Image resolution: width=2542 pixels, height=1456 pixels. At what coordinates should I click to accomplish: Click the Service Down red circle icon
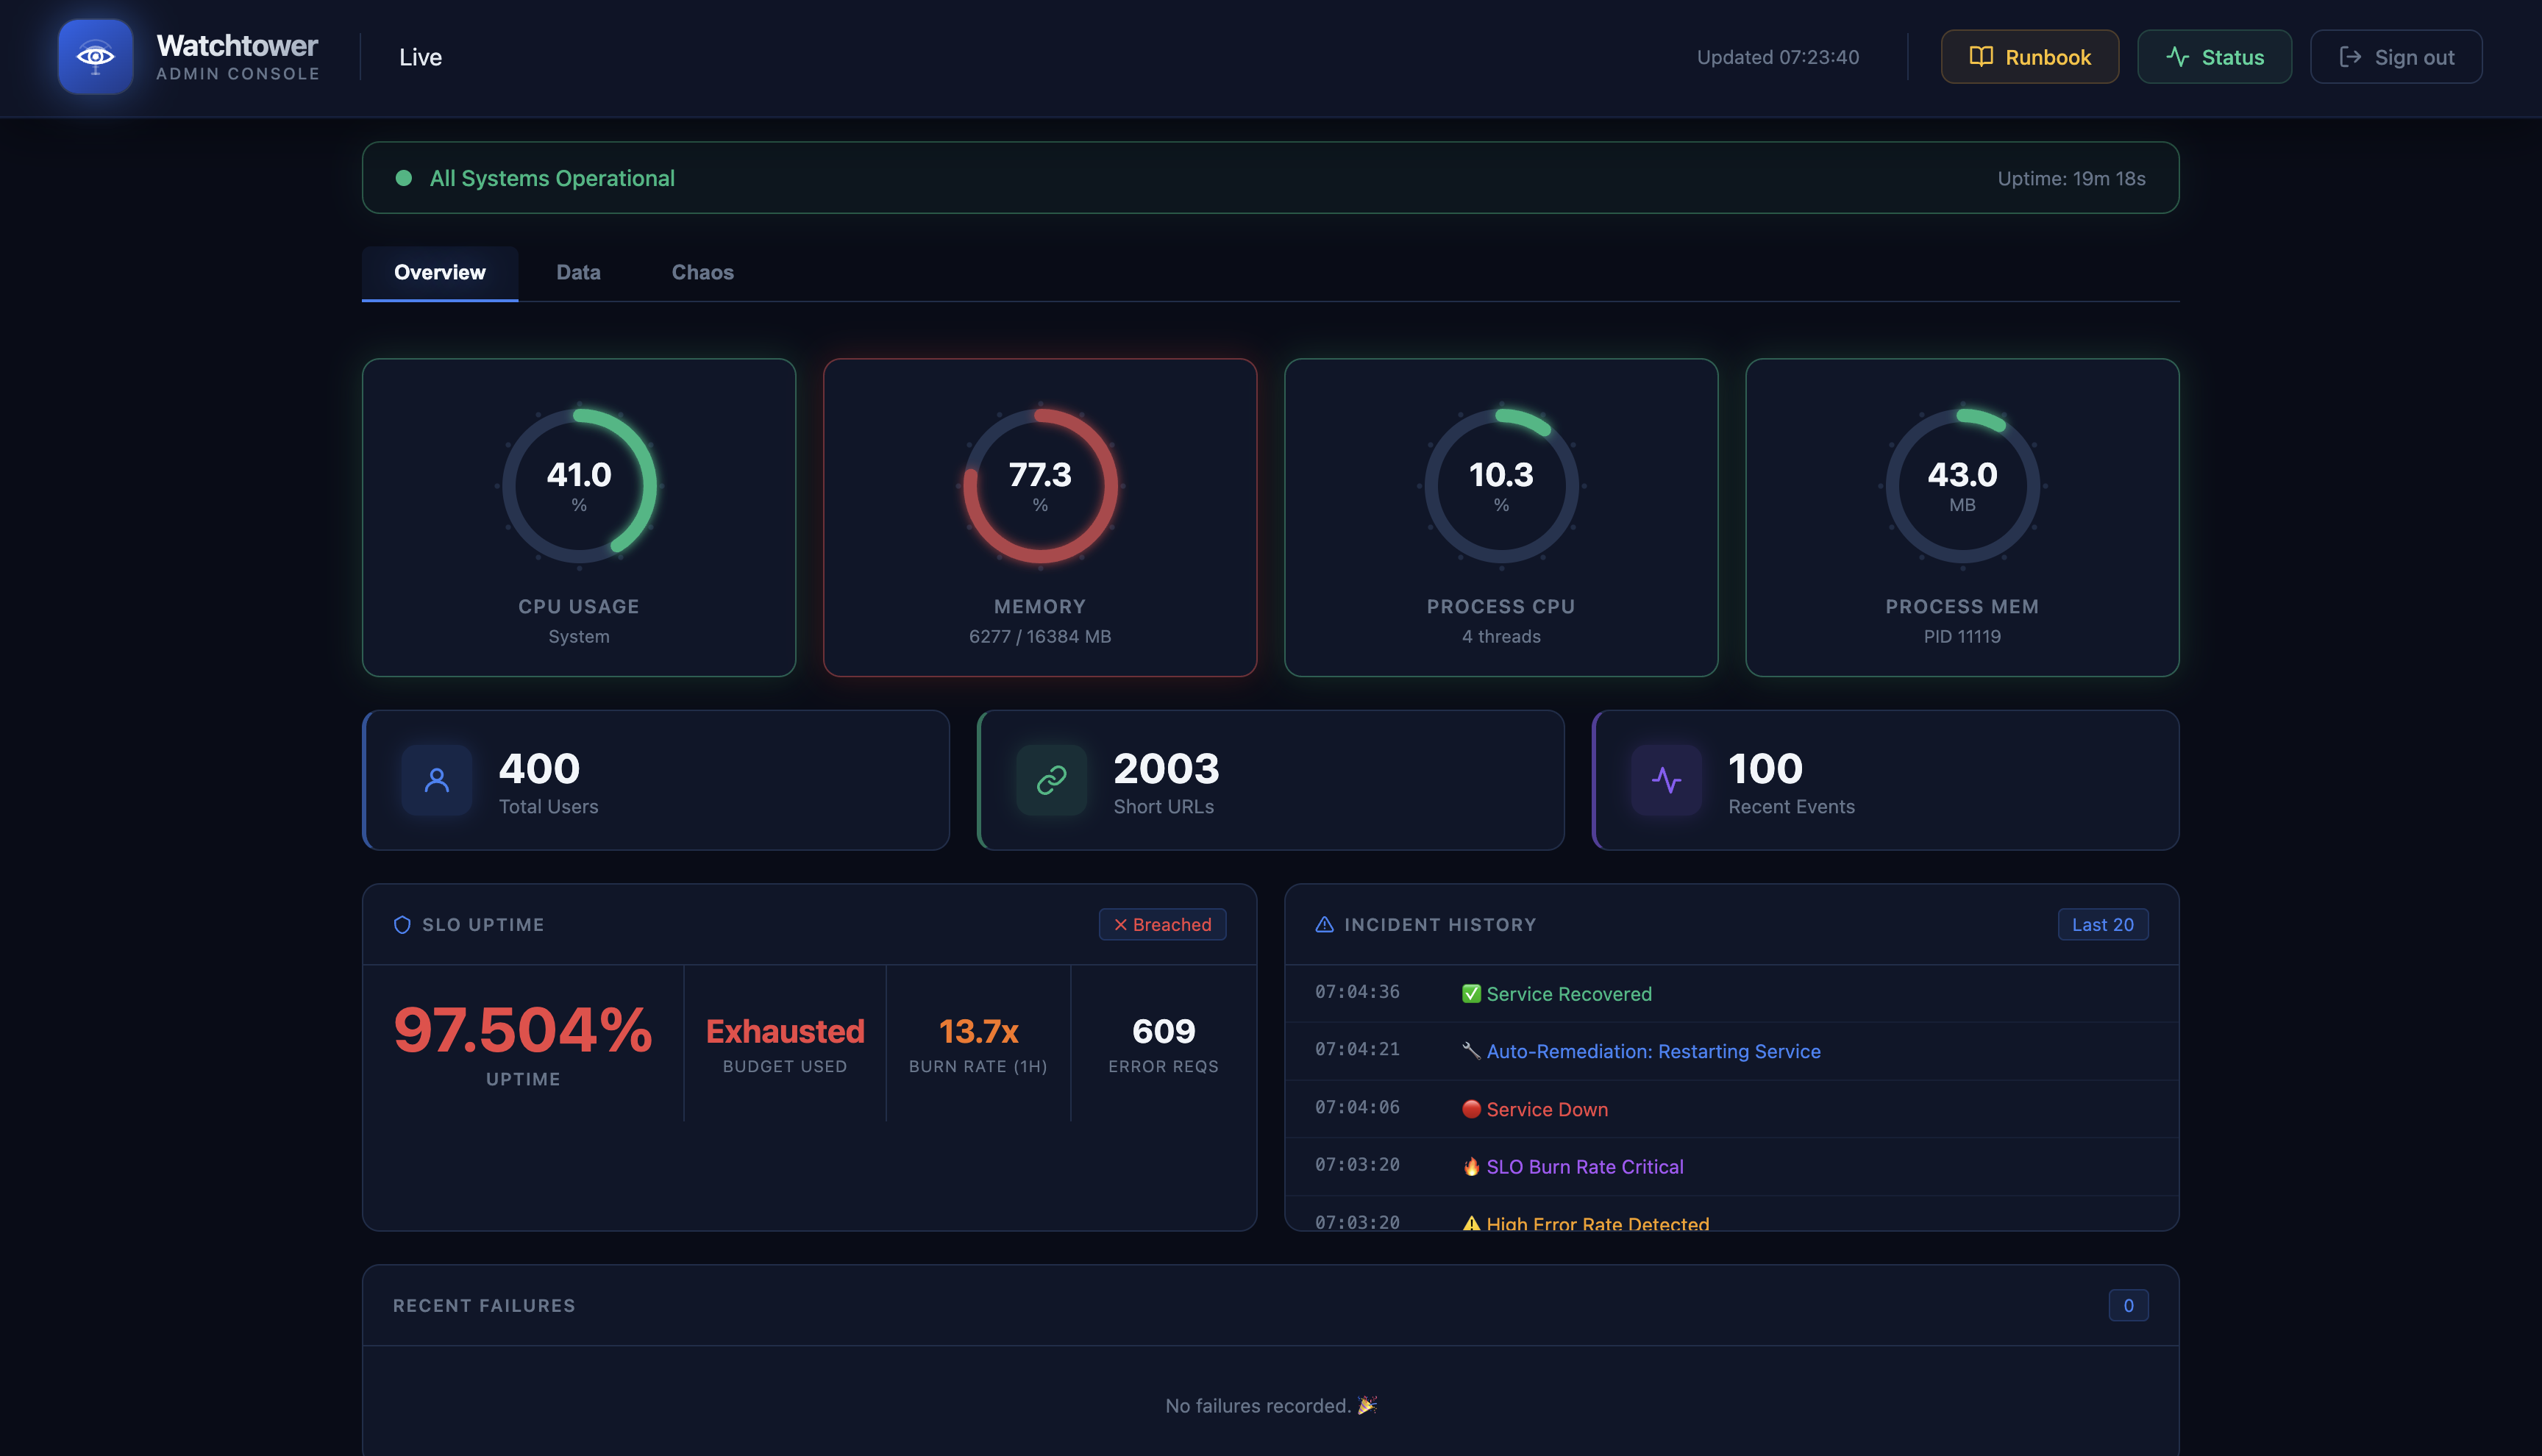pos(1471,1109)
